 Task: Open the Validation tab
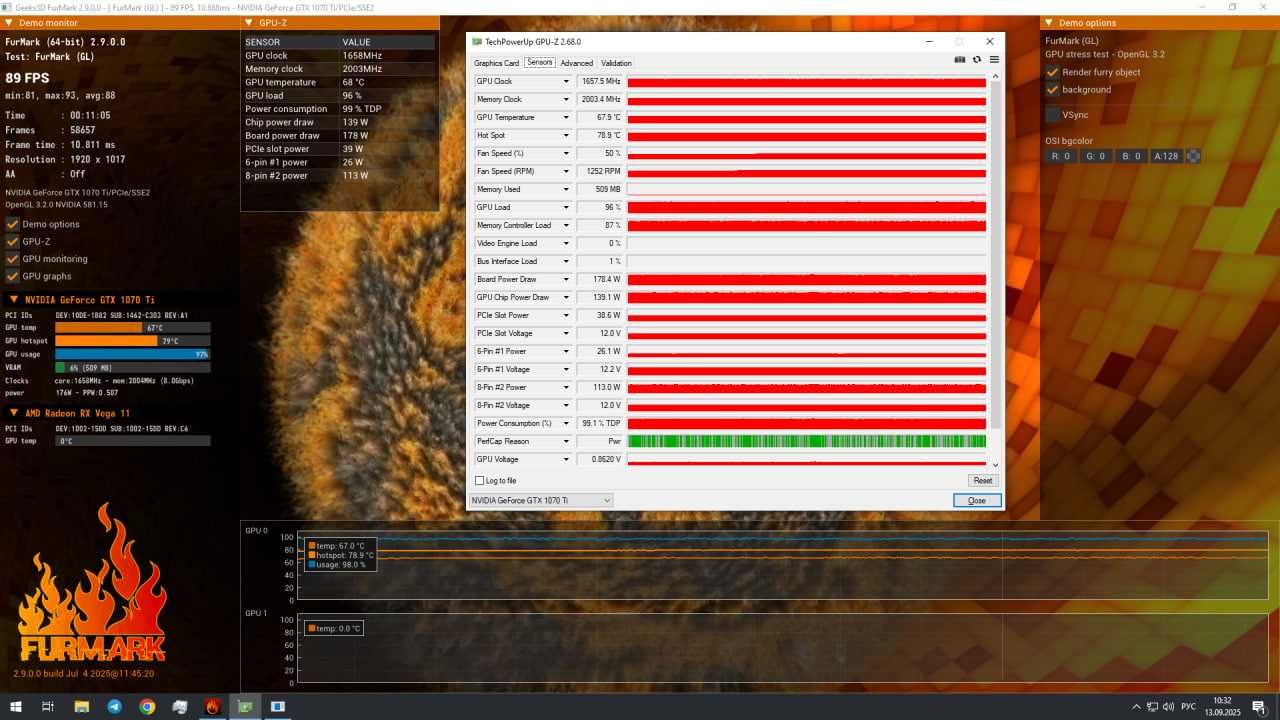click(616, 63)
